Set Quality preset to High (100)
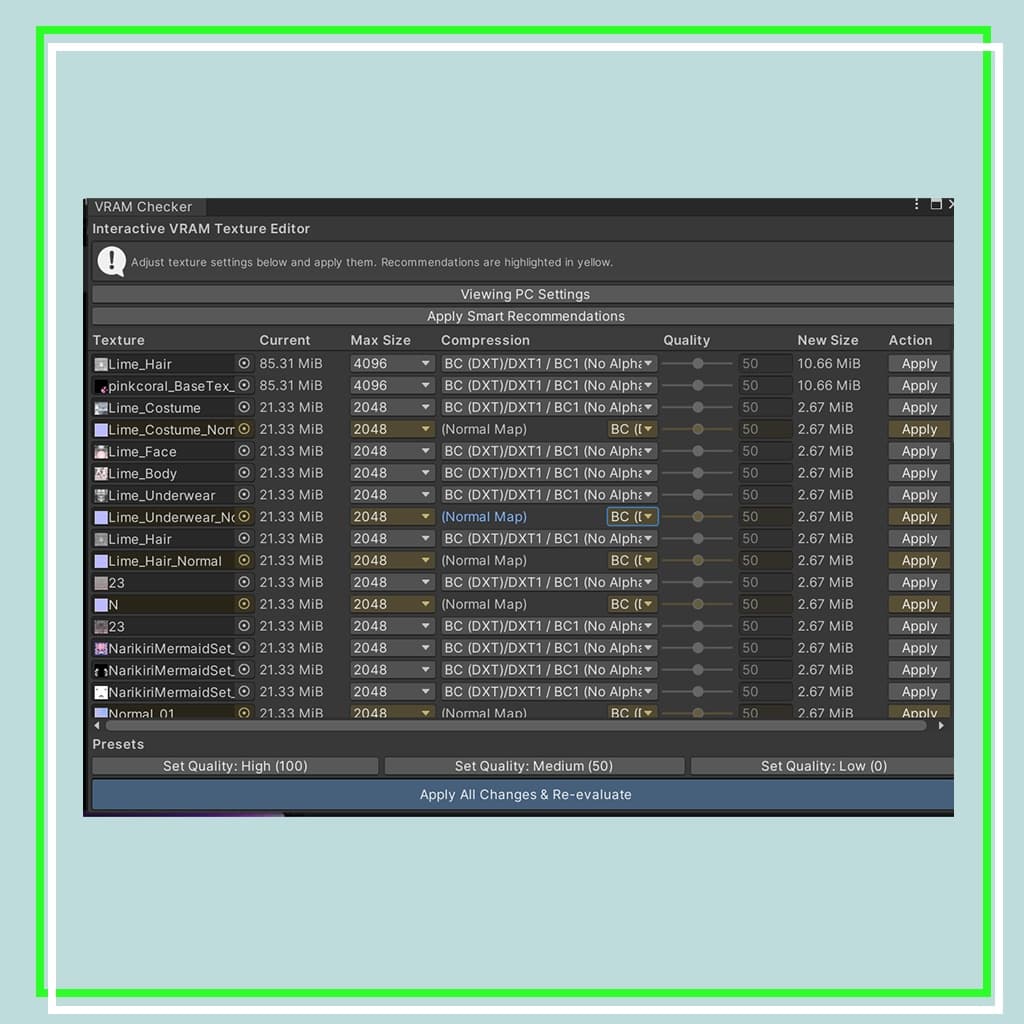1024x1024 pixels. [235, 766]
